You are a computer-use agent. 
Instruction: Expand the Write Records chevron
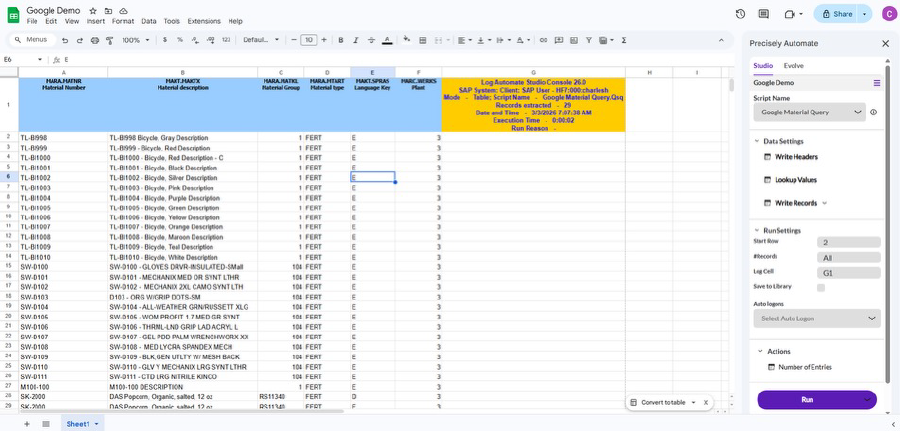tap(825, 203)
